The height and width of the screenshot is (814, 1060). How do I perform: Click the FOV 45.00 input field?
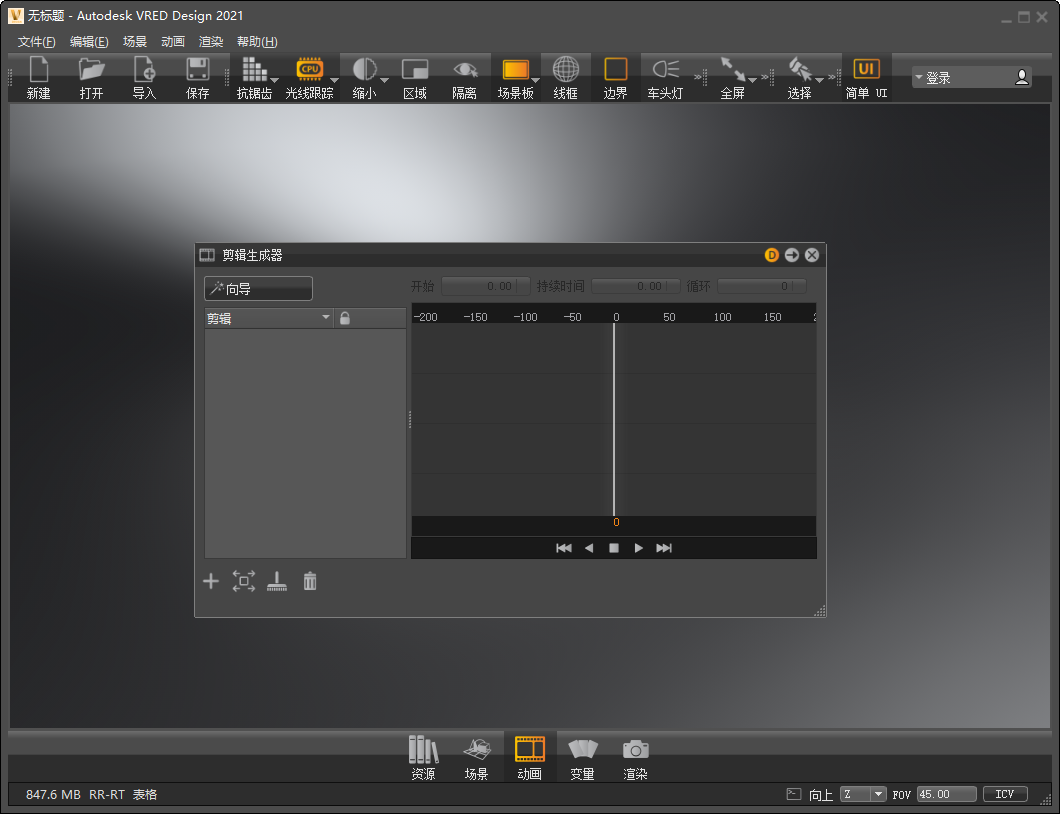[946, 794]
